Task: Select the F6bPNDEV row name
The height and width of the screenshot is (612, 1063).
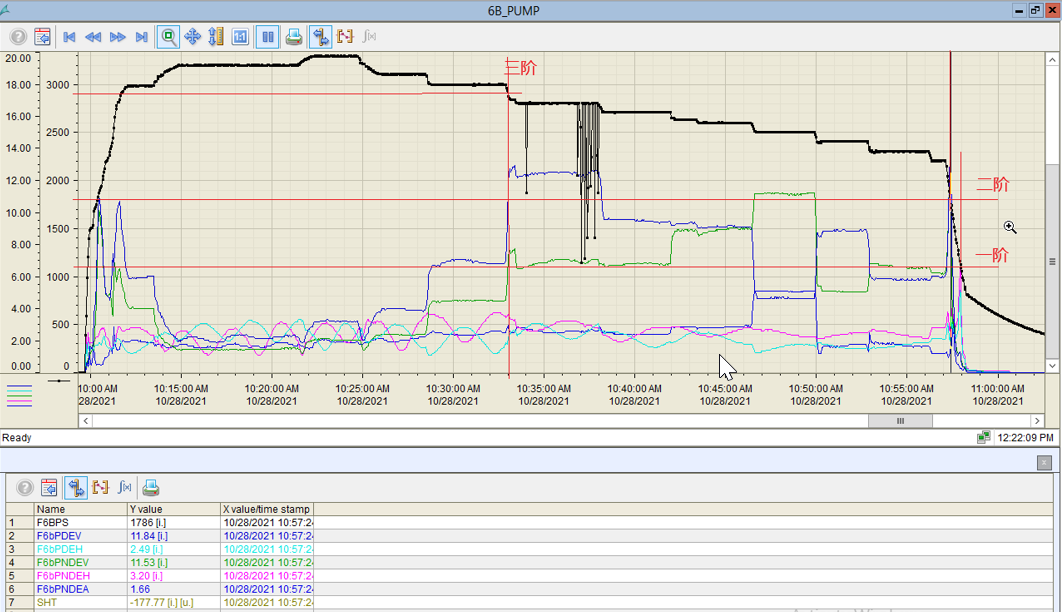Action: click(62, 563)
